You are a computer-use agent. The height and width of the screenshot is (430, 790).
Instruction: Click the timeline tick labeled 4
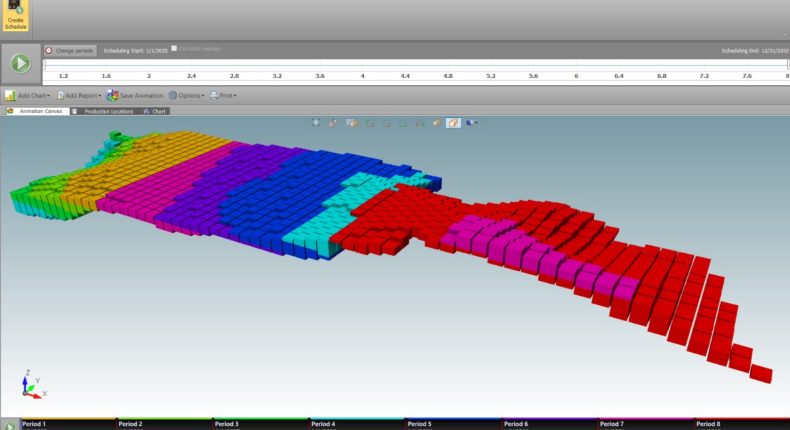[362, 76]
